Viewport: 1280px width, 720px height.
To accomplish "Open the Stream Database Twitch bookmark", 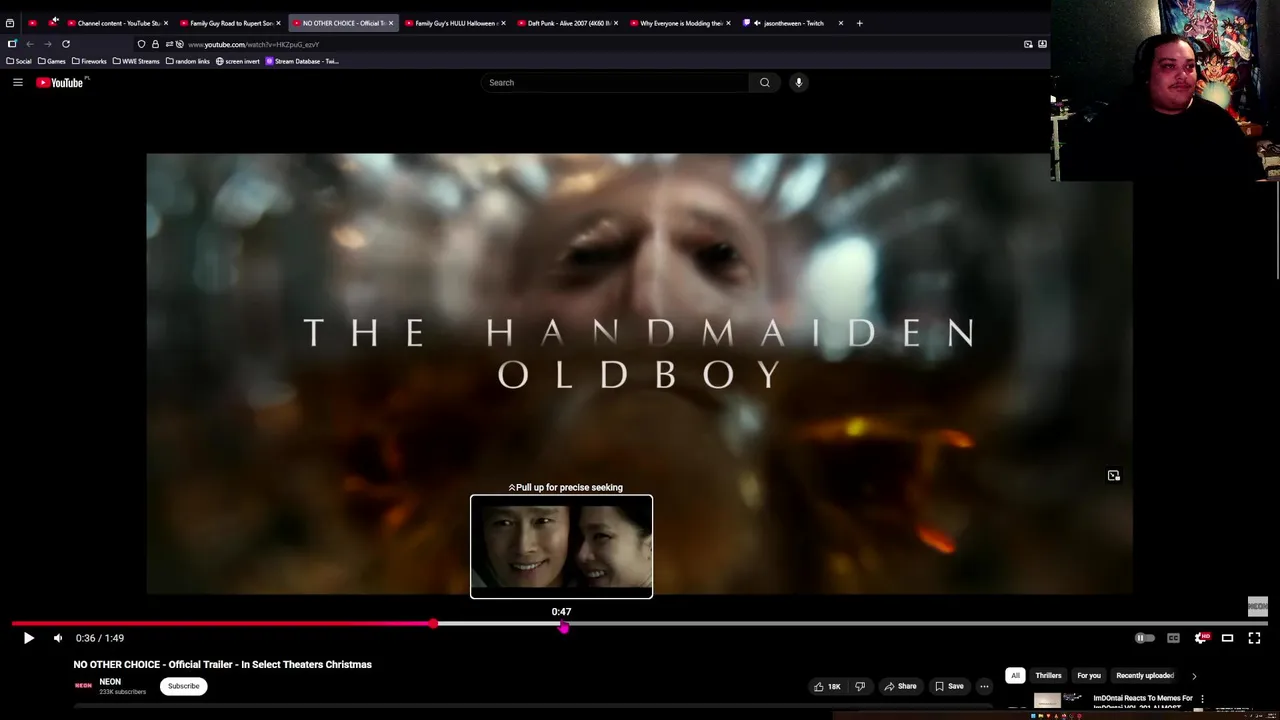I will tap(302, 61).
